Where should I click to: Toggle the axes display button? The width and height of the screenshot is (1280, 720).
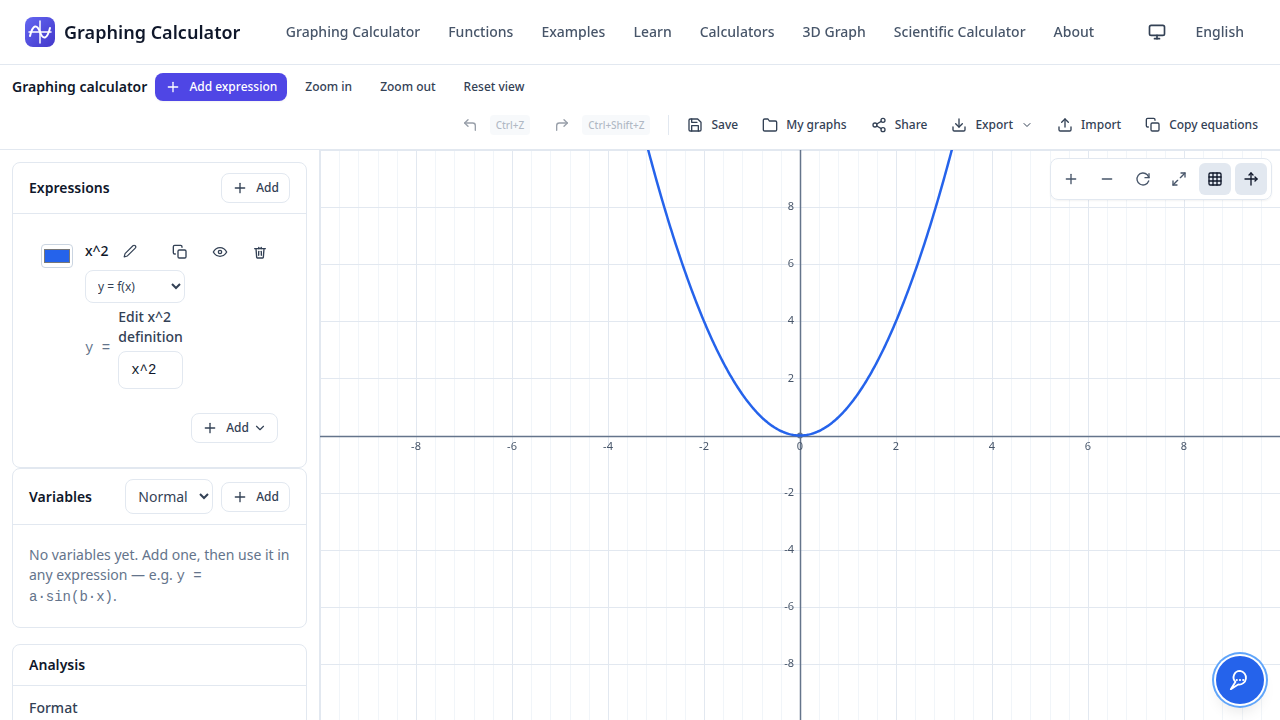click(1251, 179)
